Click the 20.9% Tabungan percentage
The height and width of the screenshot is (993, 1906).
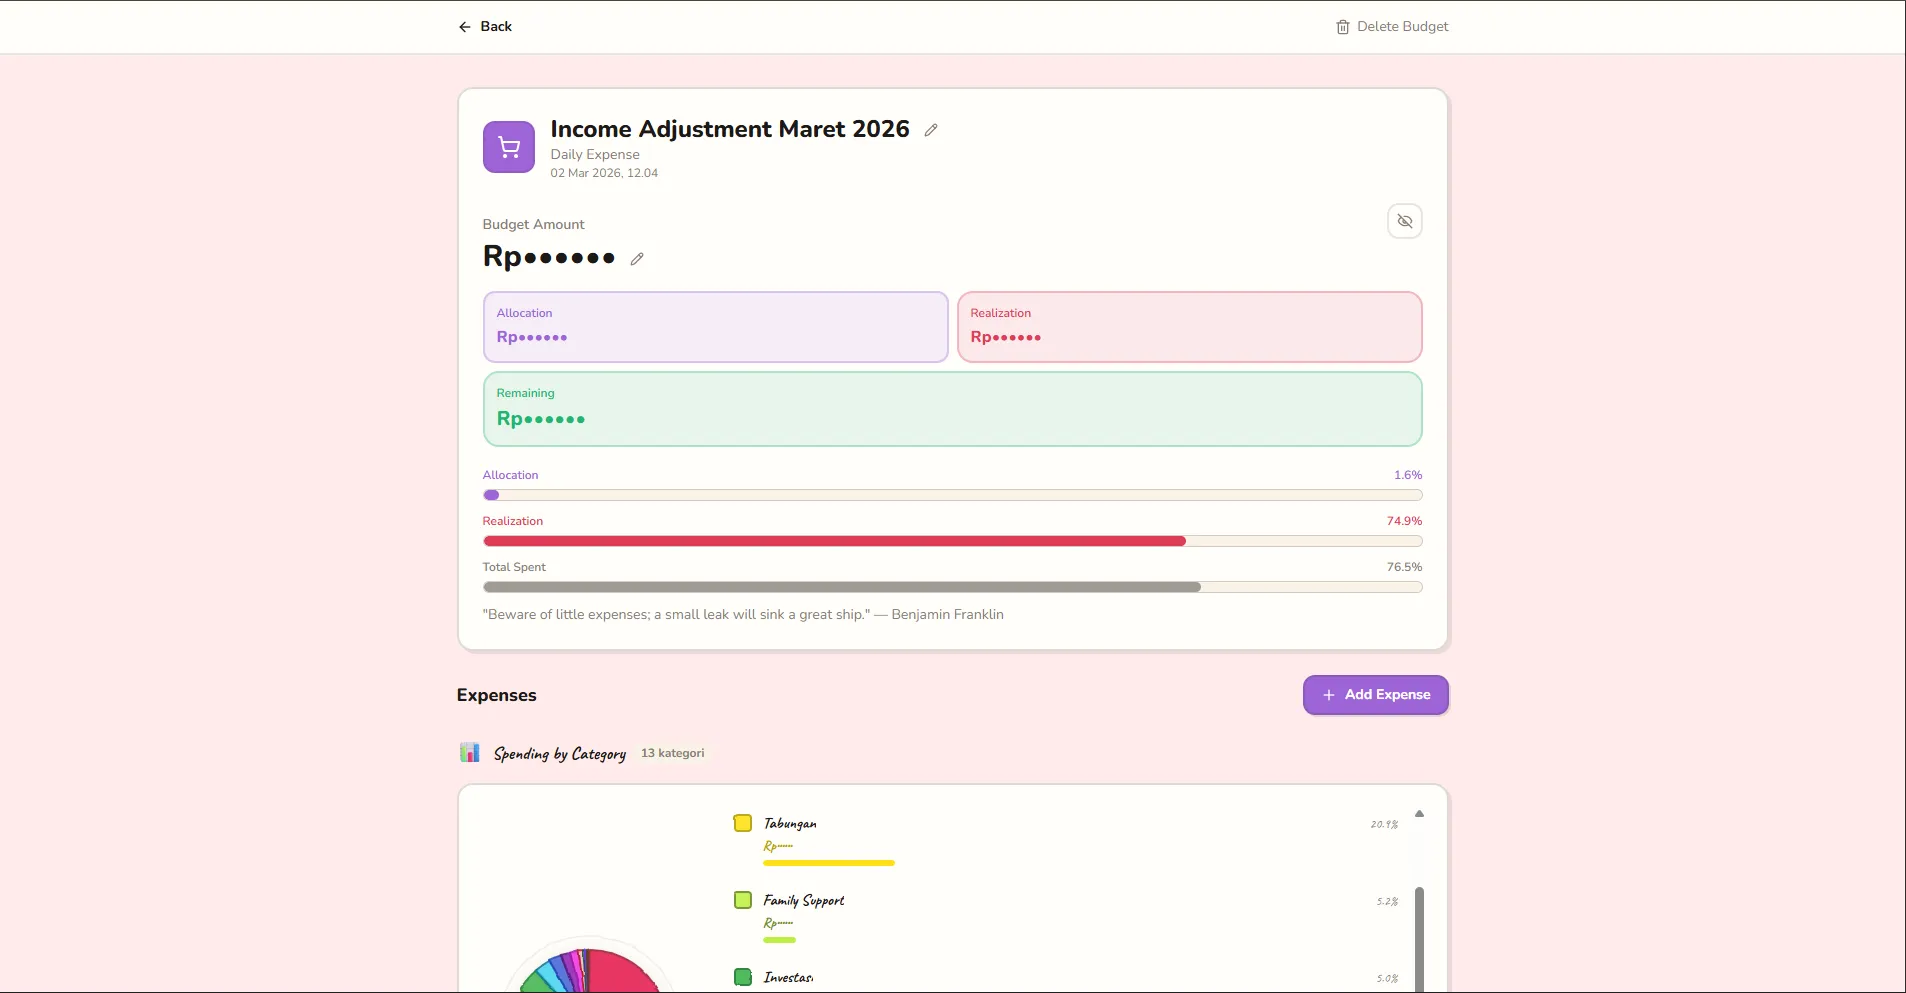[x=1384, y=824]
